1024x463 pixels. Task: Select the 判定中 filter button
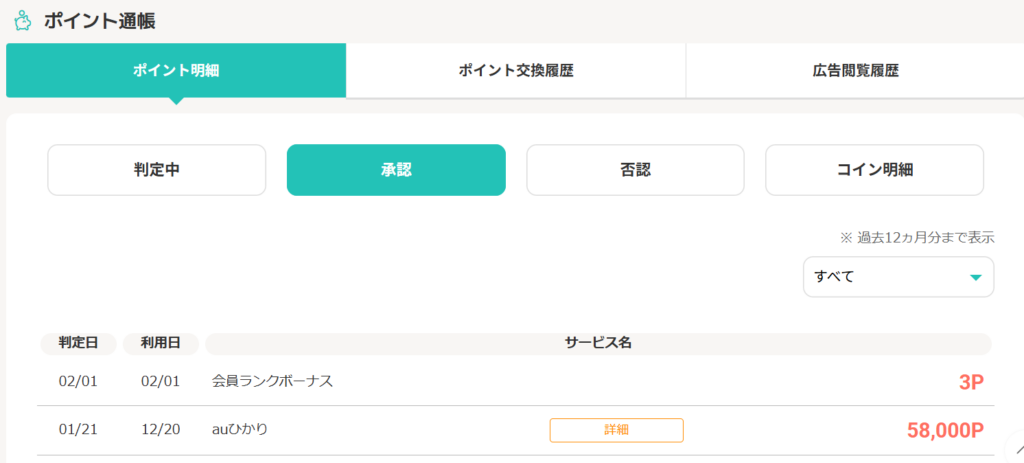pyautogui.click(x=157, y=170)
